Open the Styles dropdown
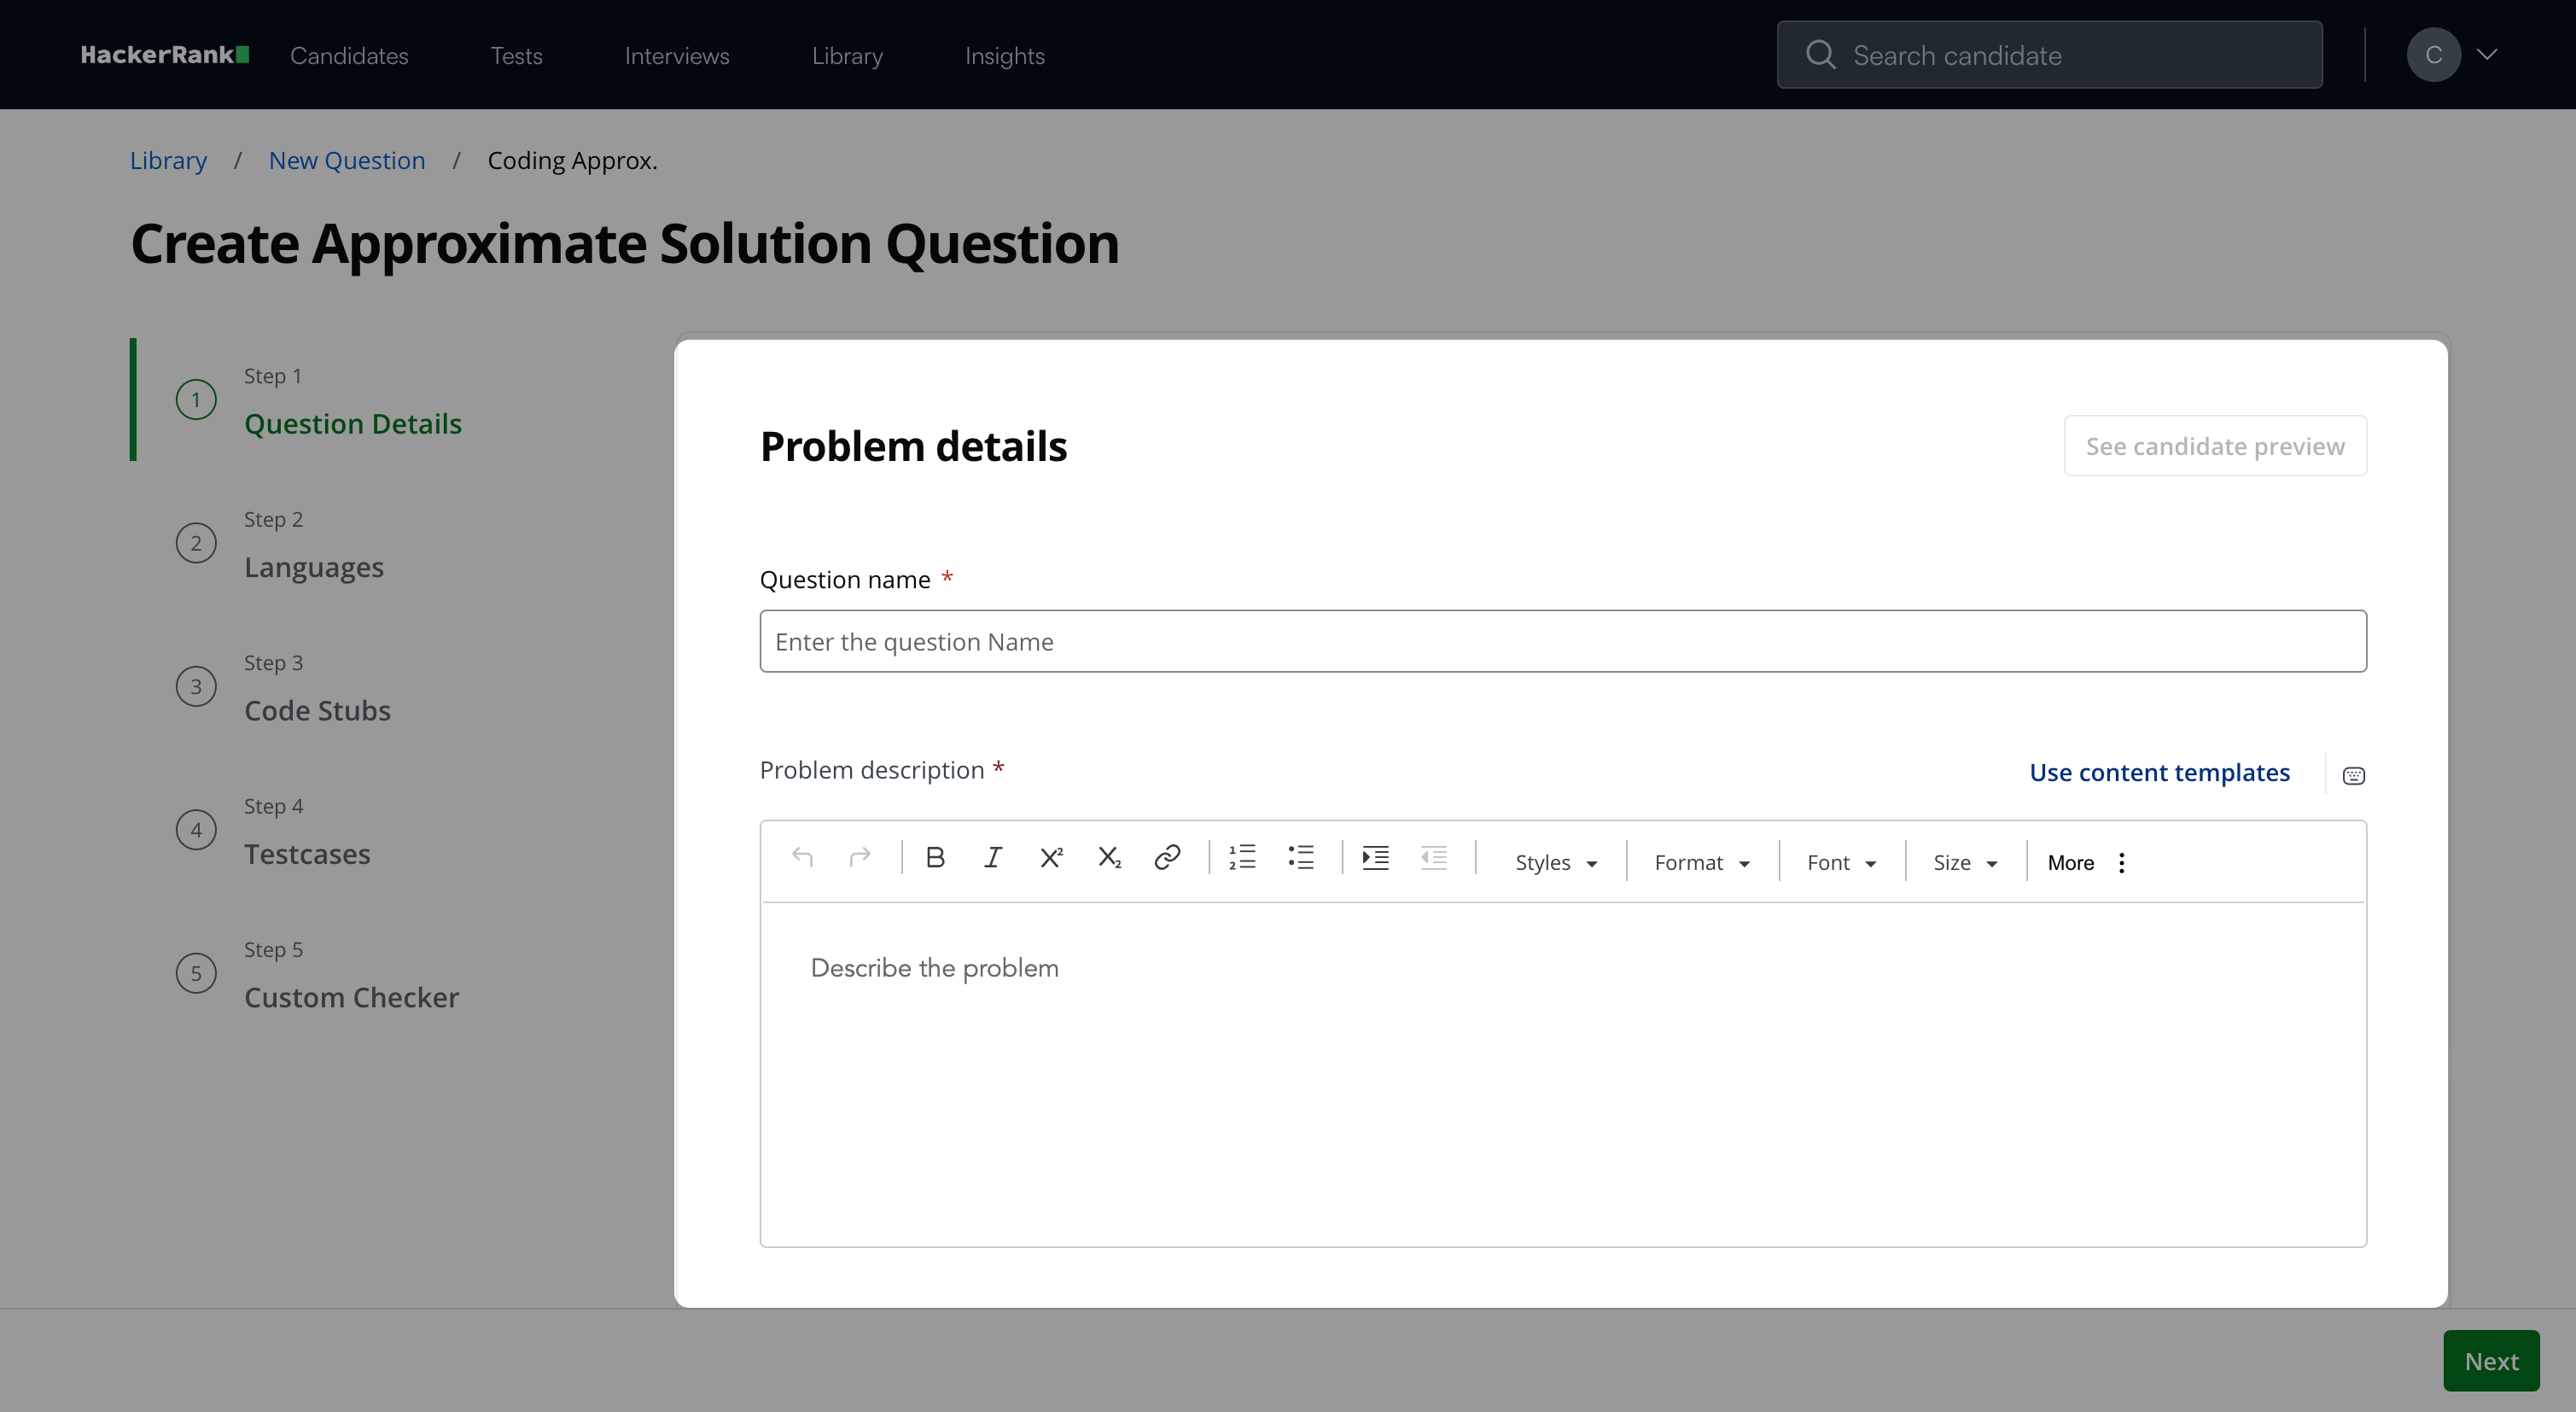Screen dimensions: 2576x1412 point(1555,862)
